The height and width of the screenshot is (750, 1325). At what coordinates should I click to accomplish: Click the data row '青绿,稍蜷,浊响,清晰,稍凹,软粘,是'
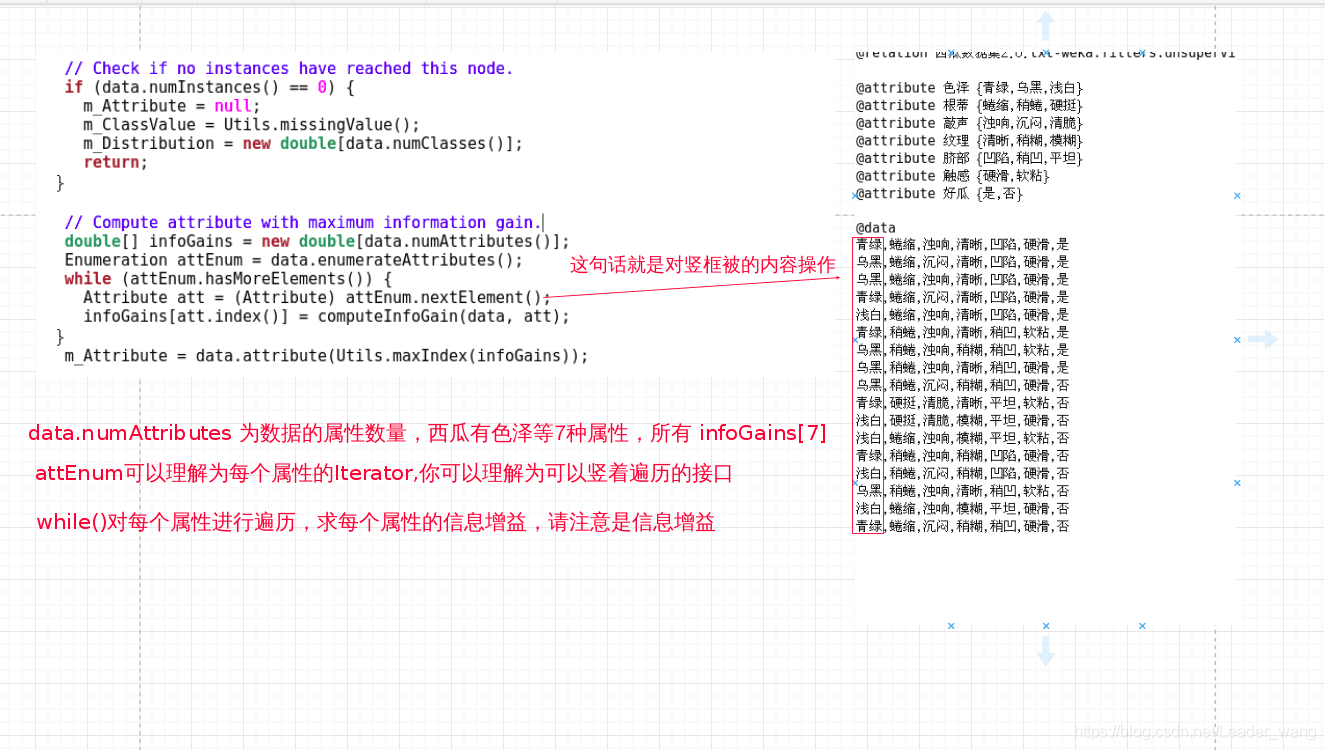click(x=962, y=332)
